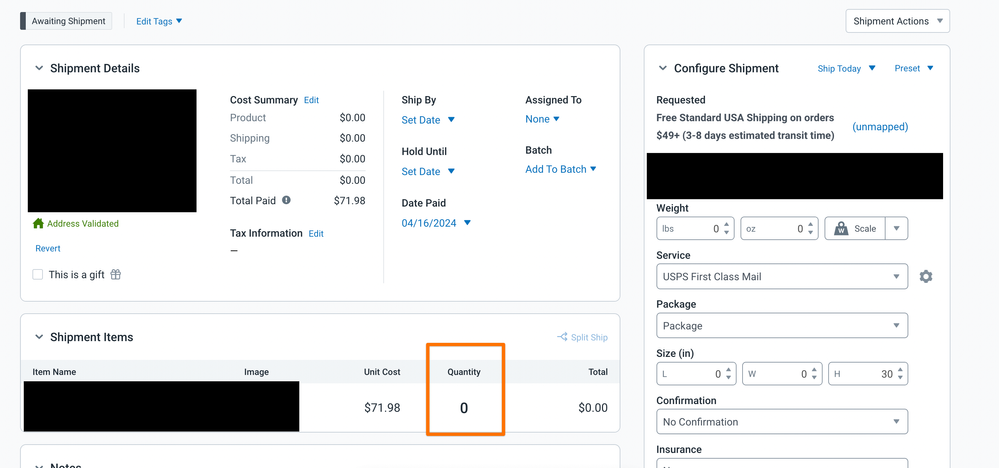Open the Service dropdown USPS First Class Mail
This screenshot has width=999, height=468.
[782, 277]
